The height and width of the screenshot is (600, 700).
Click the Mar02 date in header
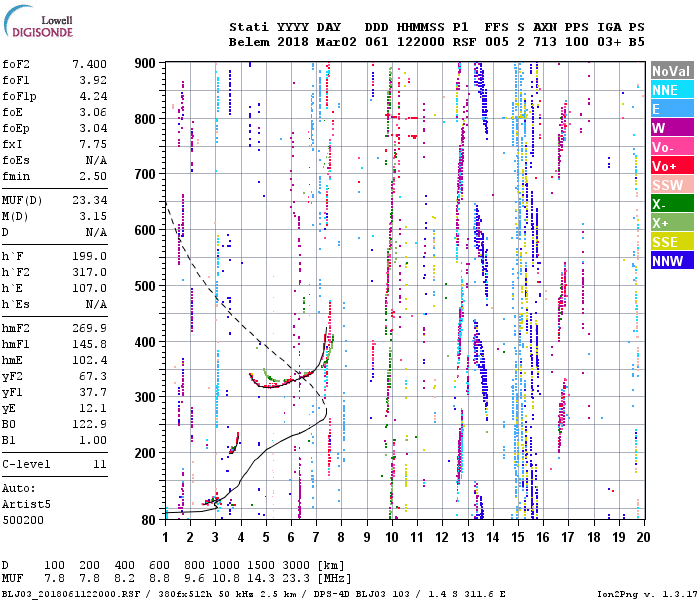coord(336,42)
